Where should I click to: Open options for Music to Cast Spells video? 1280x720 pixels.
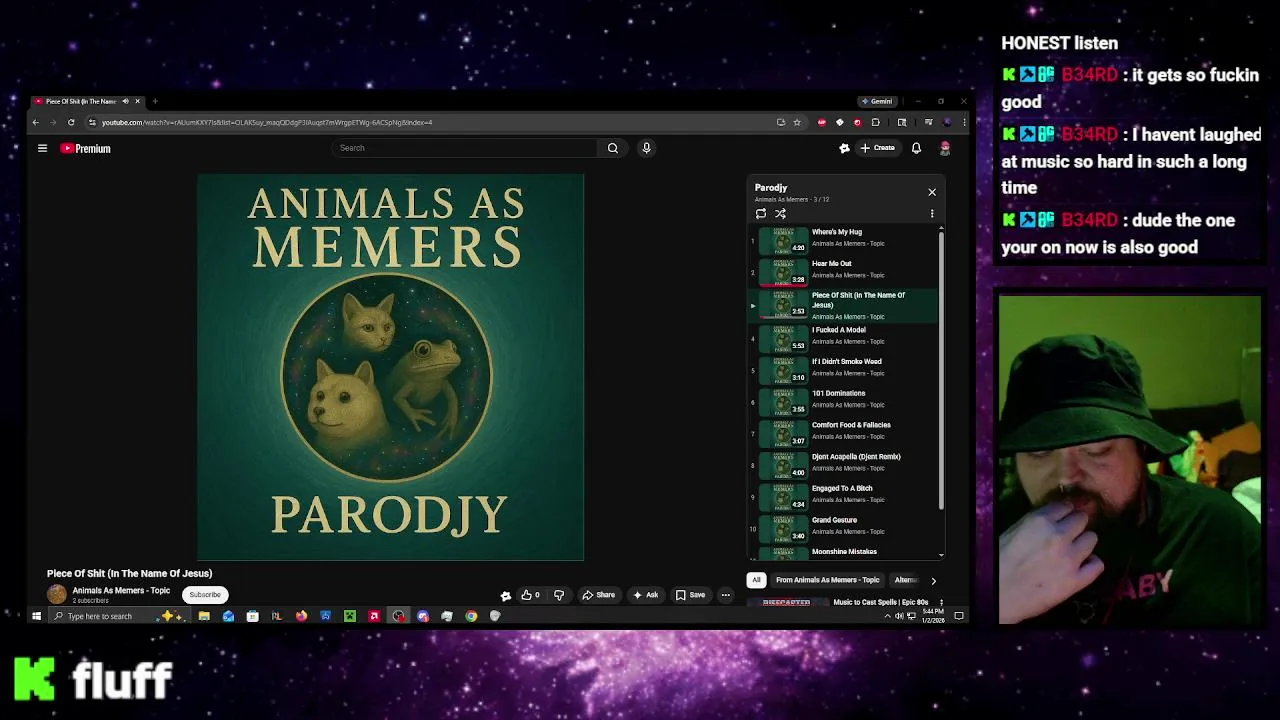click(x=941, y=603)
